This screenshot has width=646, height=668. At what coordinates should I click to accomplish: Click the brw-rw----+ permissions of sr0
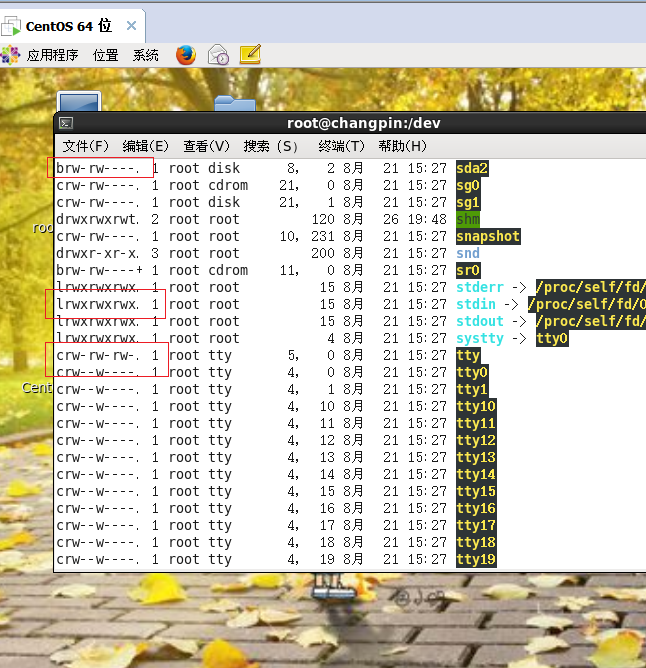point(99,271)
